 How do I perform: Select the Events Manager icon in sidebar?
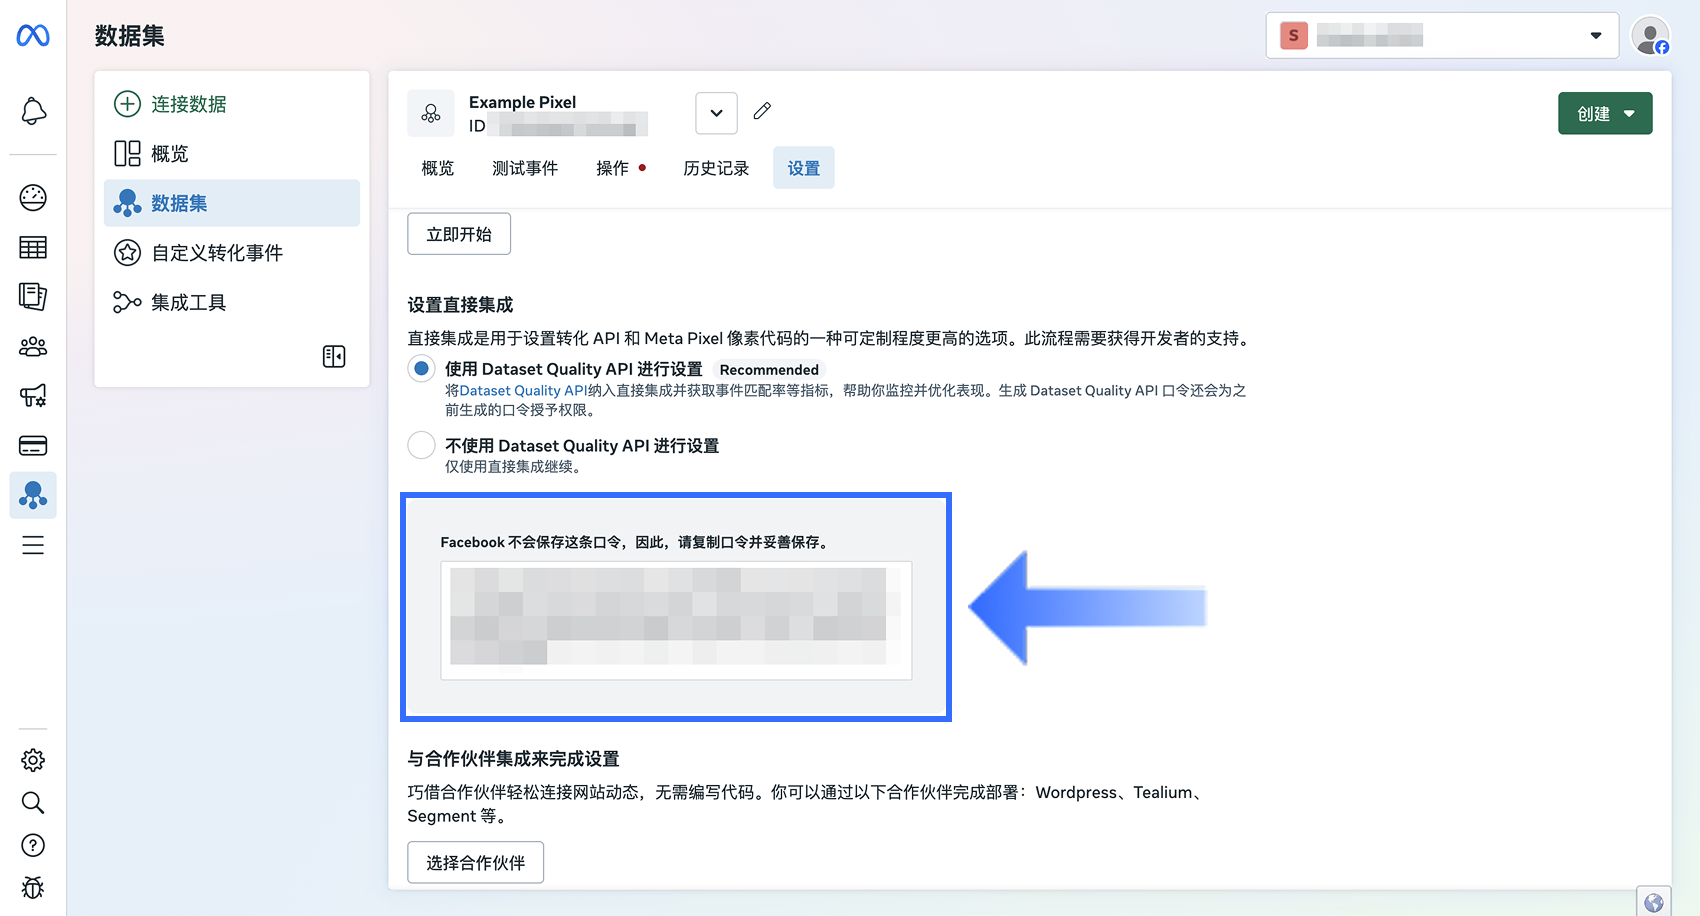point(33,495)
